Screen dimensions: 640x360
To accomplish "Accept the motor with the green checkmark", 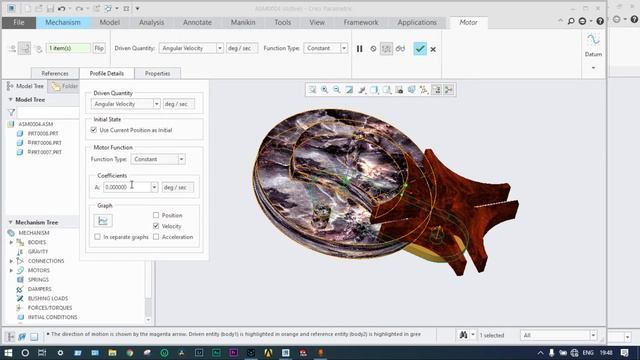I will [x=420, y=49].
